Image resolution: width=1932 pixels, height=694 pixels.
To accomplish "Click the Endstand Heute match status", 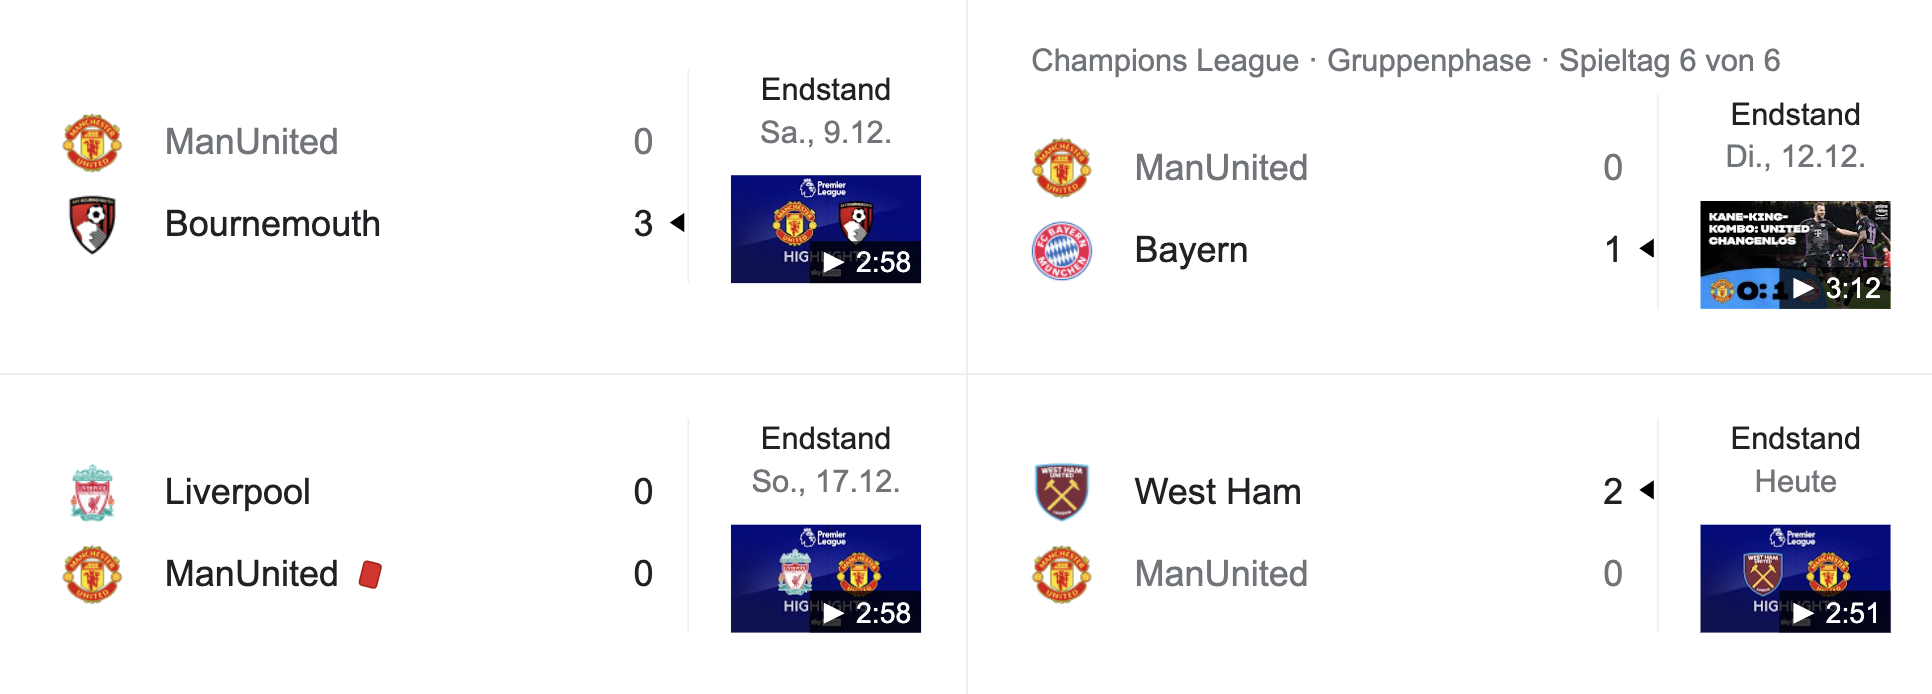I will (x=1794, y=460).
